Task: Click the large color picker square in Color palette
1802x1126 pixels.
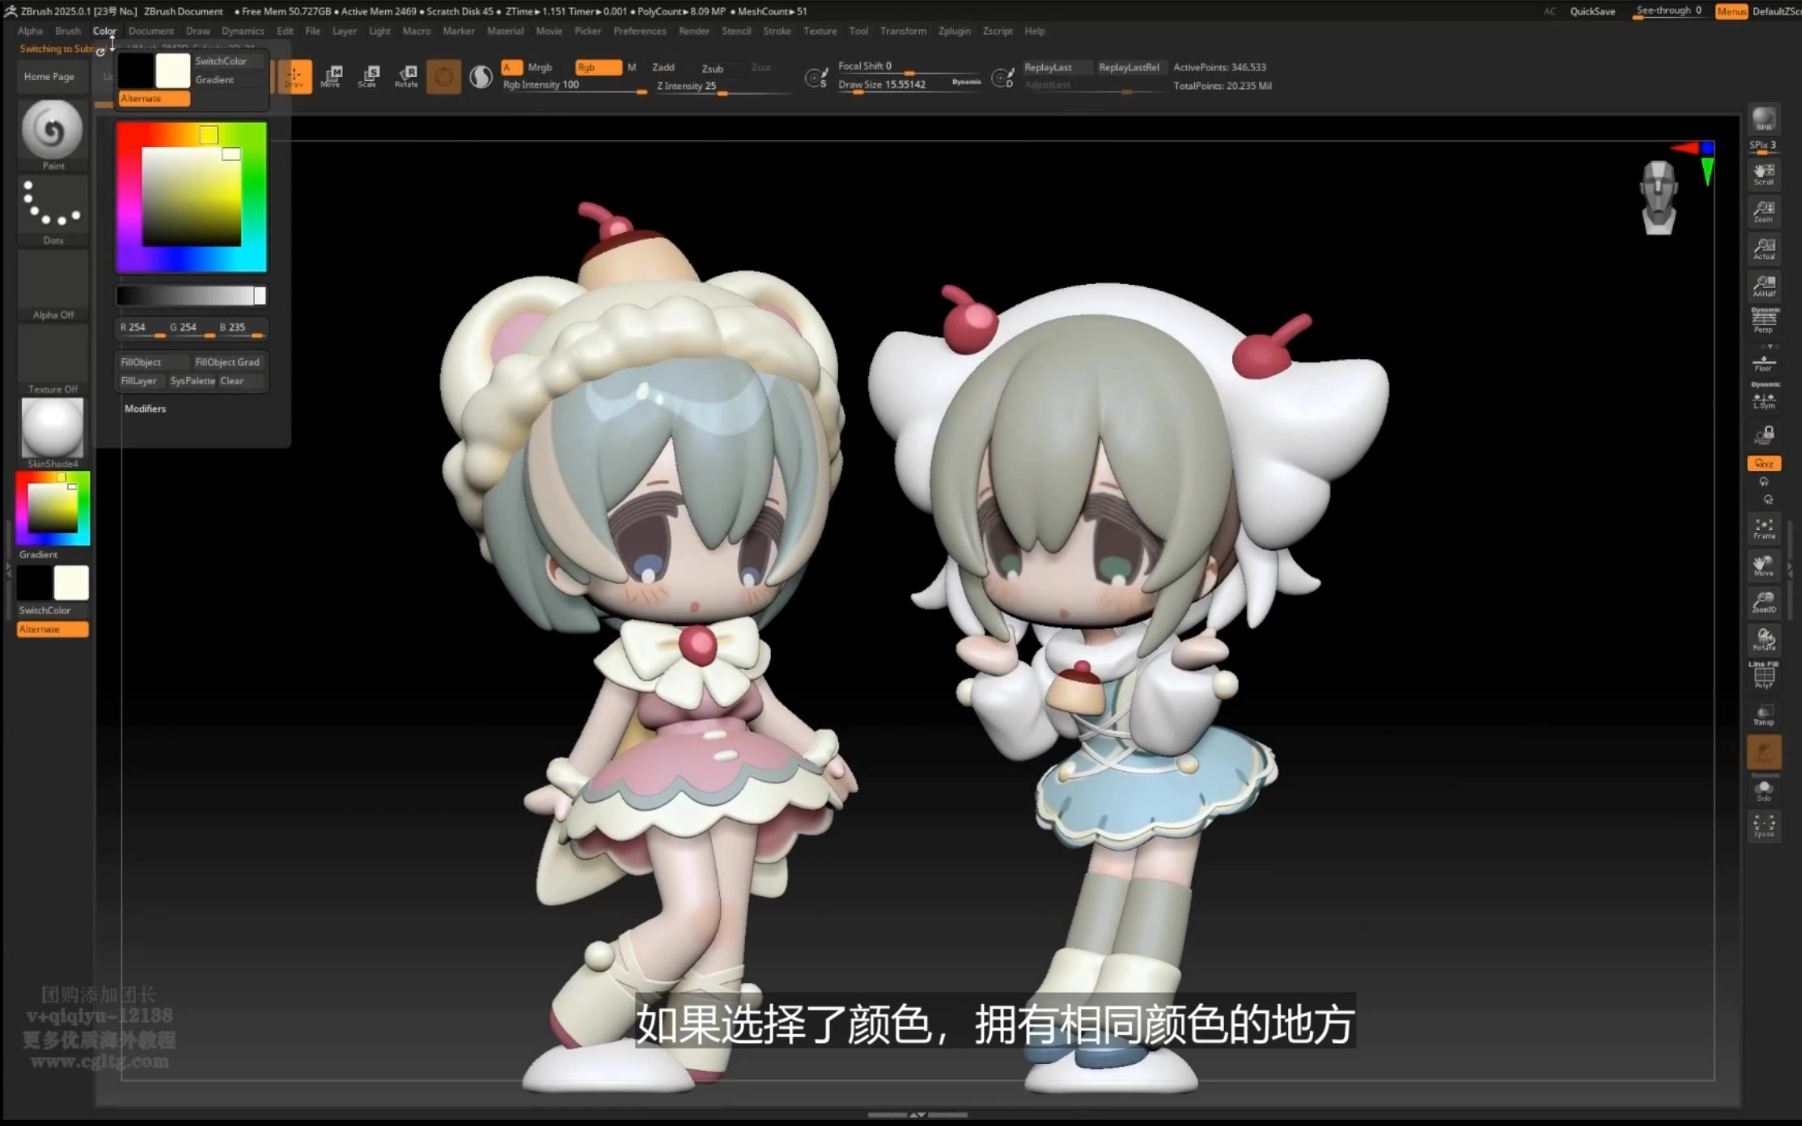Action: point(191,197)
